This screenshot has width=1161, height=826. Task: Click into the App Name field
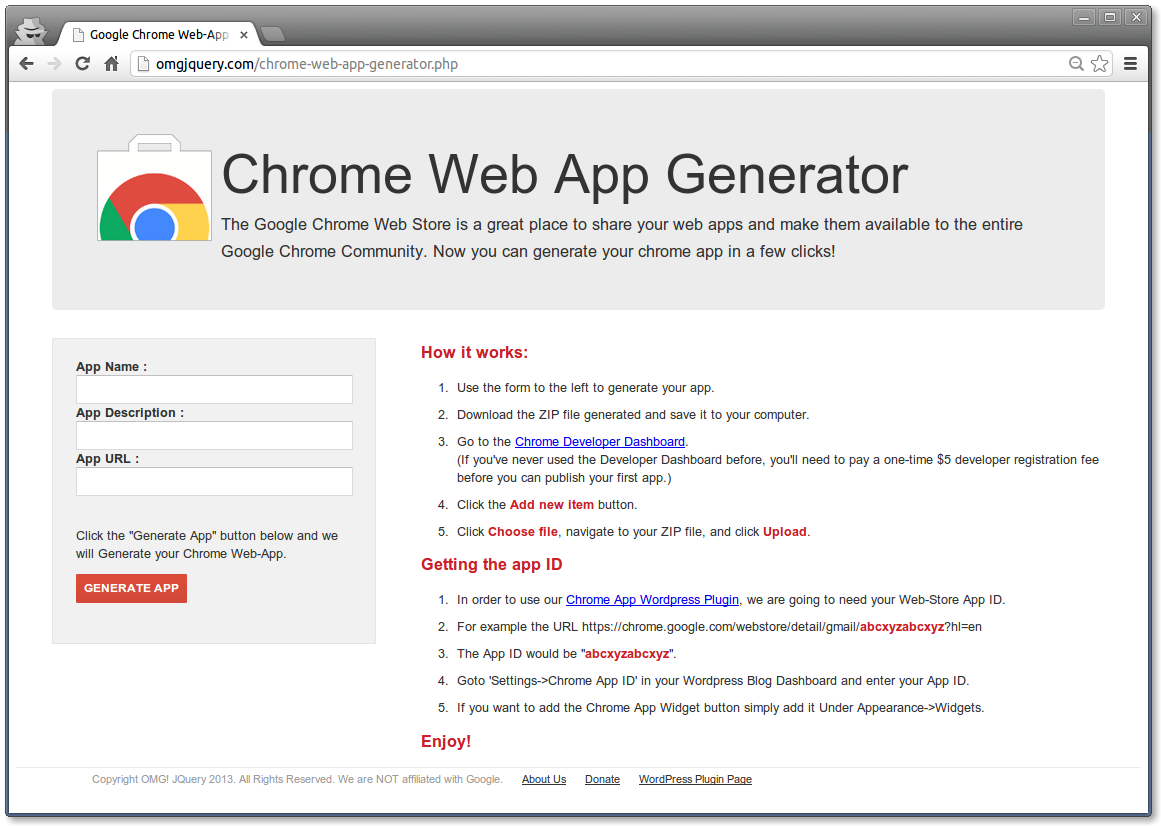click(214, 389)
